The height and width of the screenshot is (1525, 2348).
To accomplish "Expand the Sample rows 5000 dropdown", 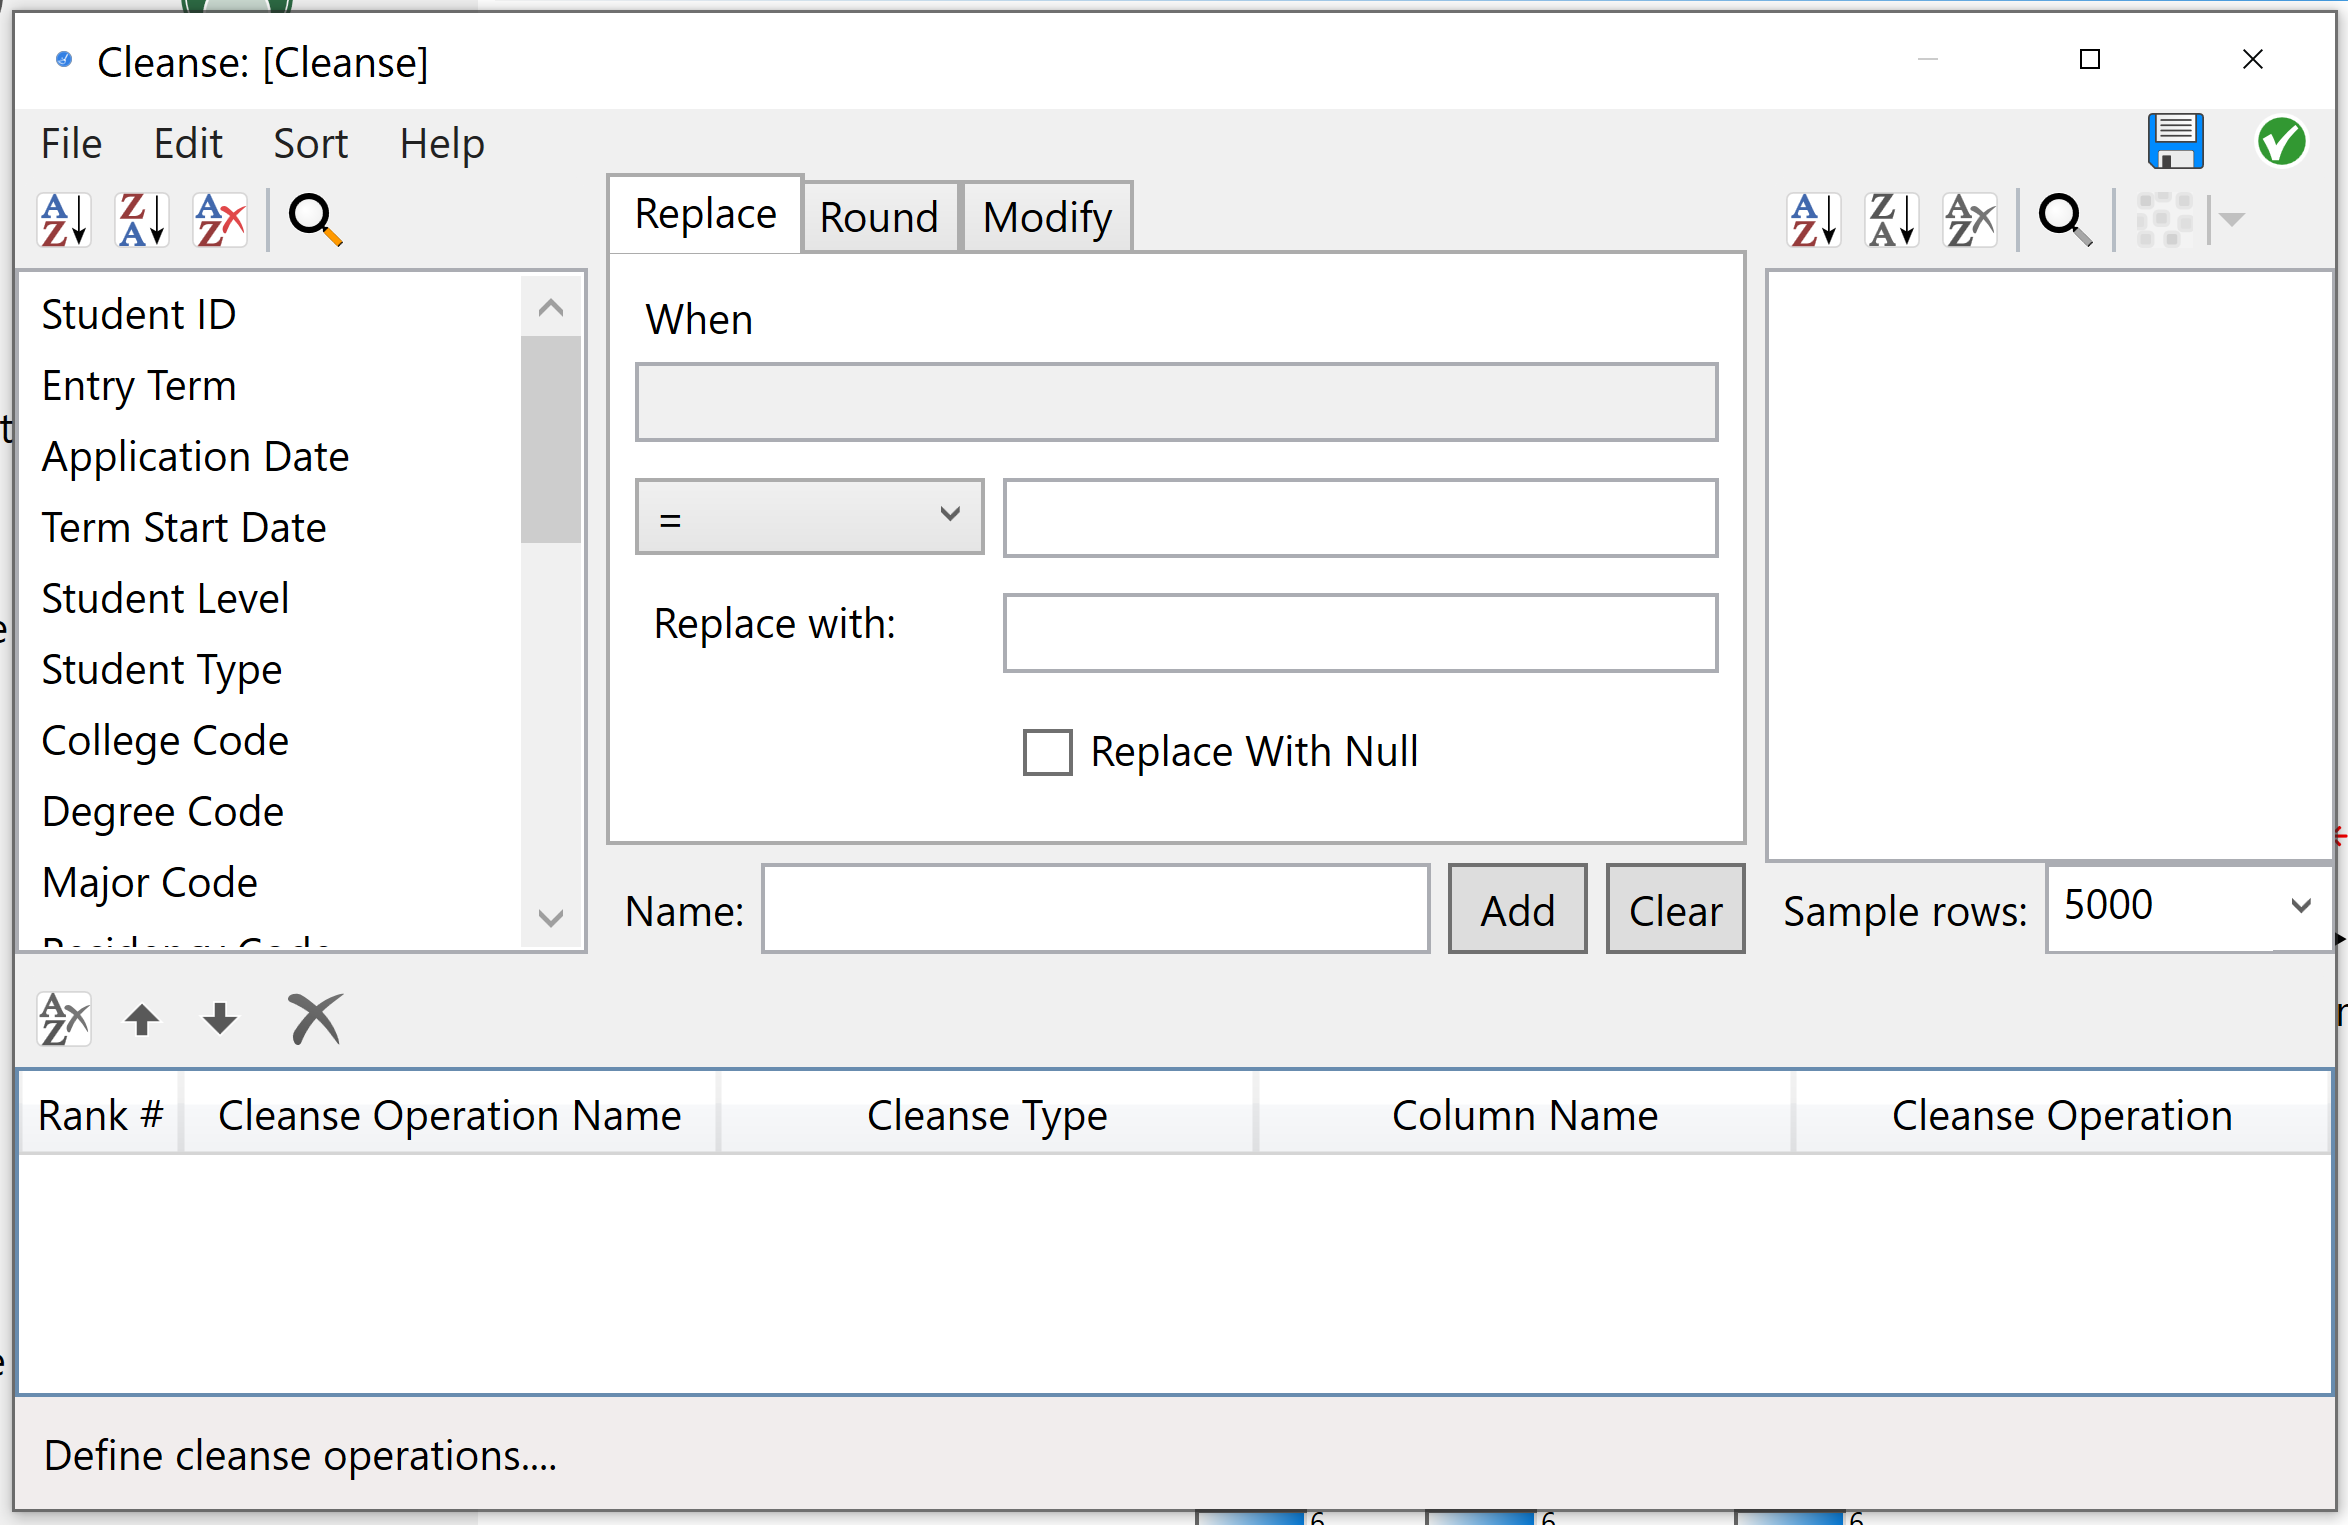I will click(2300, 906).
